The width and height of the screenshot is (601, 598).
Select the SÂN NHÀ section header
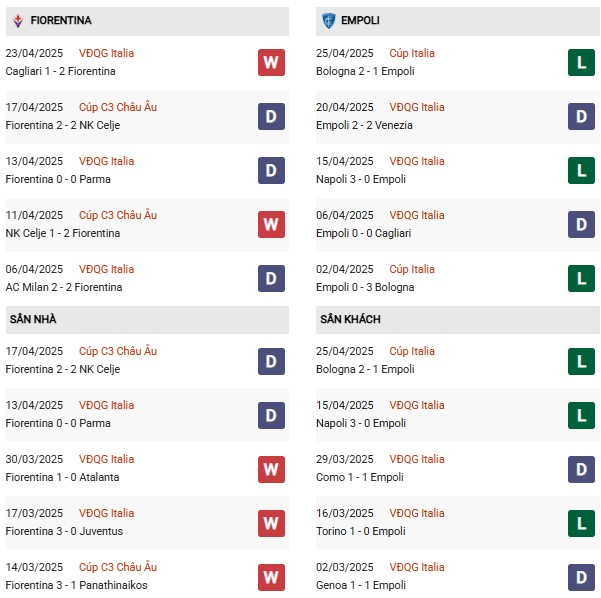pyautogui.click(x=35, y=319)
